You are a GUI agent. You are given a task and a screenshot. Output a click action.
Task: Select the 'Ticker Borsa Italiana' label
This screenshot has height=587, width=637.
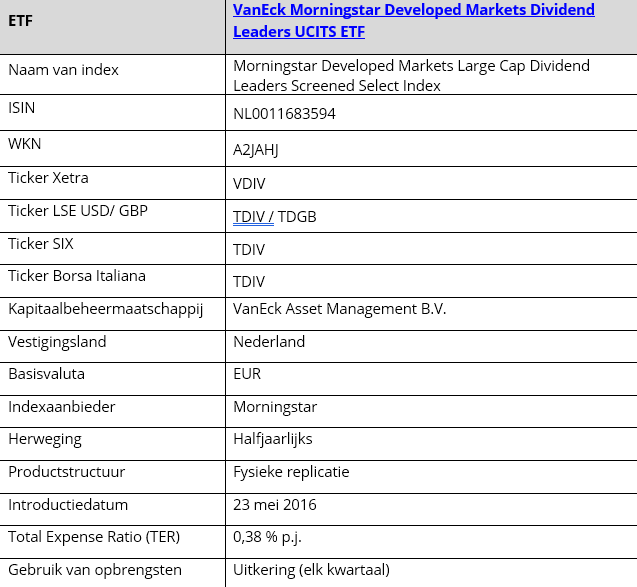pos(77,276)
